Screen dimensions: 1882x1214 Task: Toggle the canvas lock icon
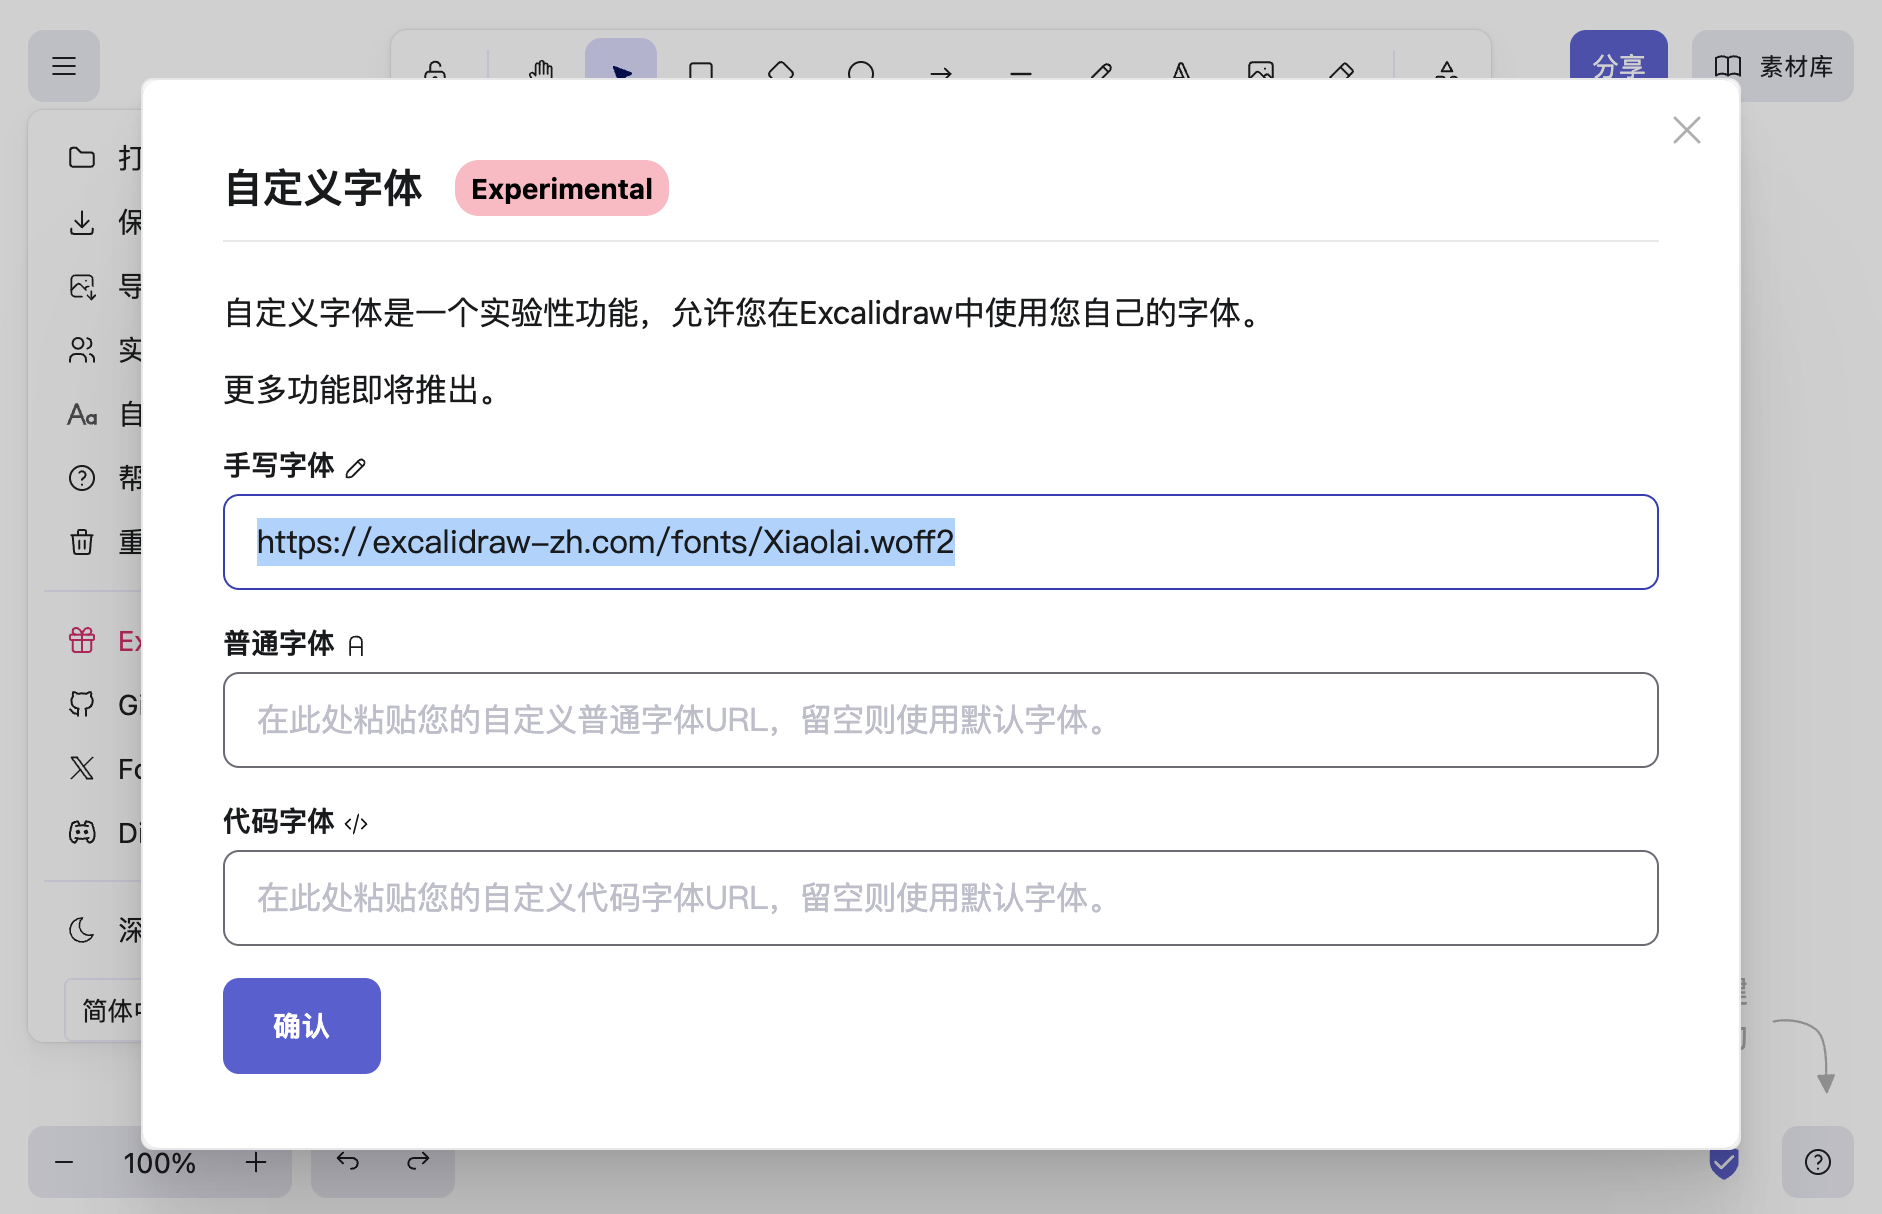435,68
